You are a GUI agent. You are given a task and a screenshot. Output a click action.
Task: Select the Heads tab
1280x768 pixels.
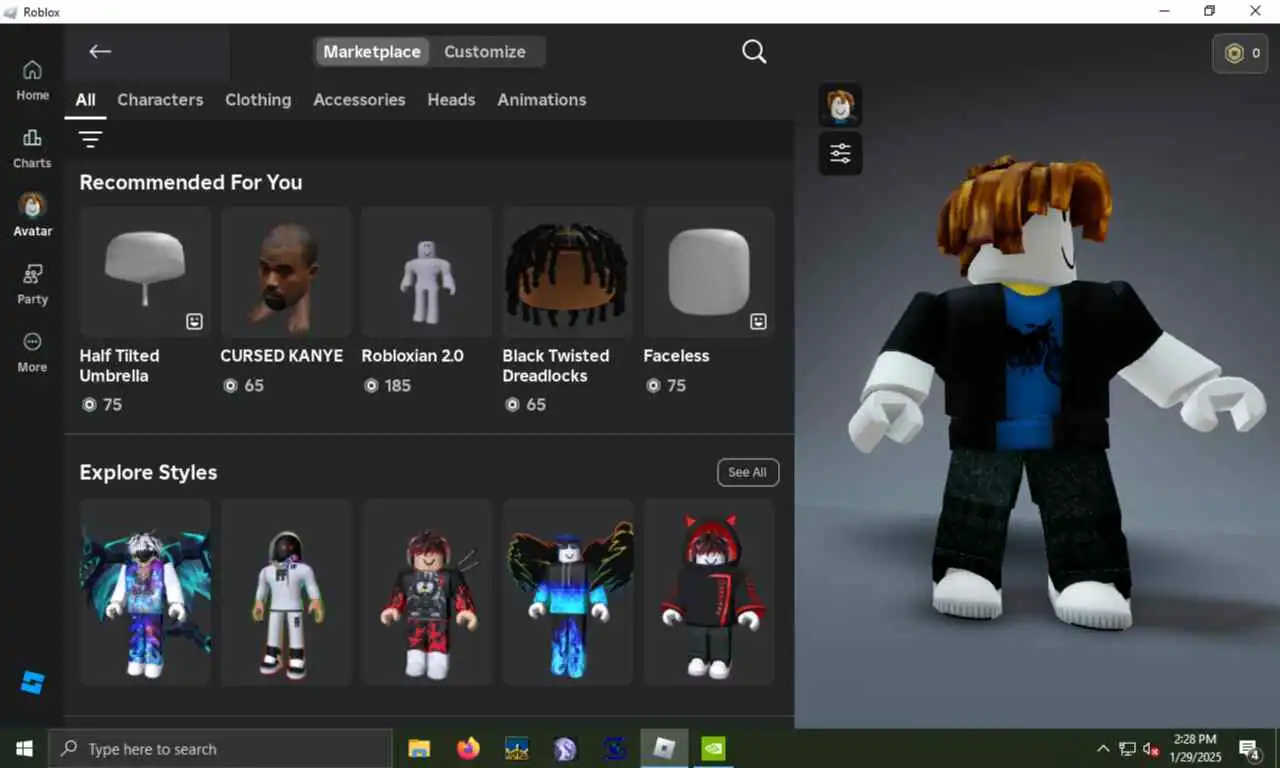[451, 100]
